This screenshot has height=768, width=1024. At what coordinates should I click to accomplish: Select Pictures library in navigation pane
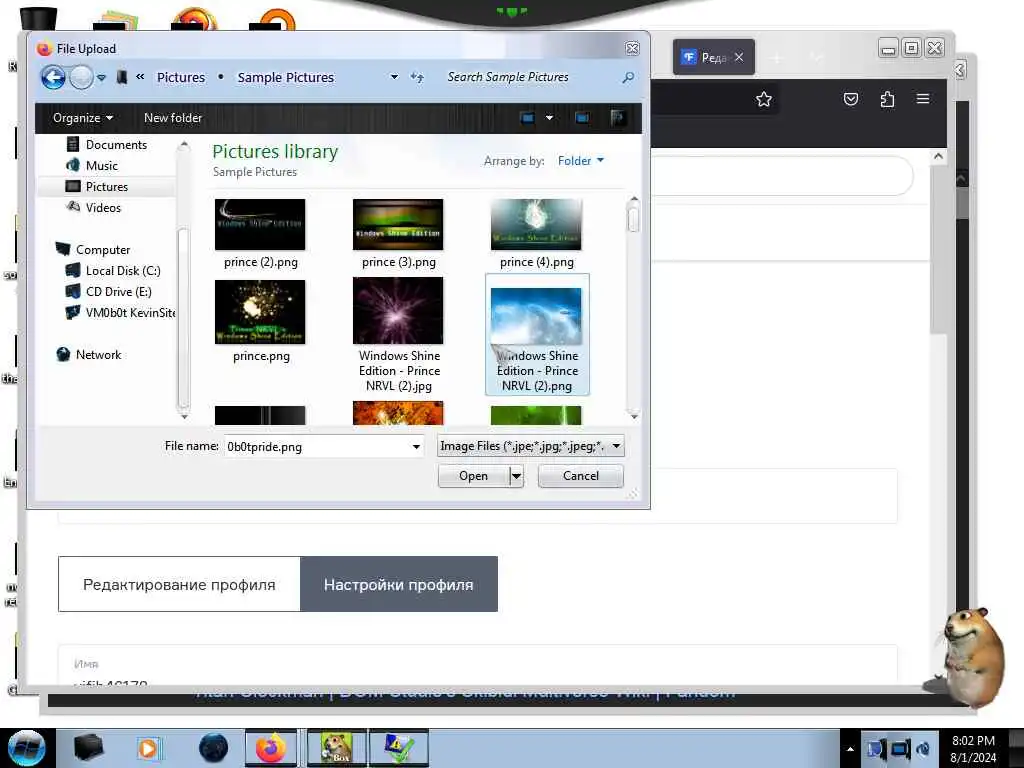pyautogui.click(x=97, y=187)
